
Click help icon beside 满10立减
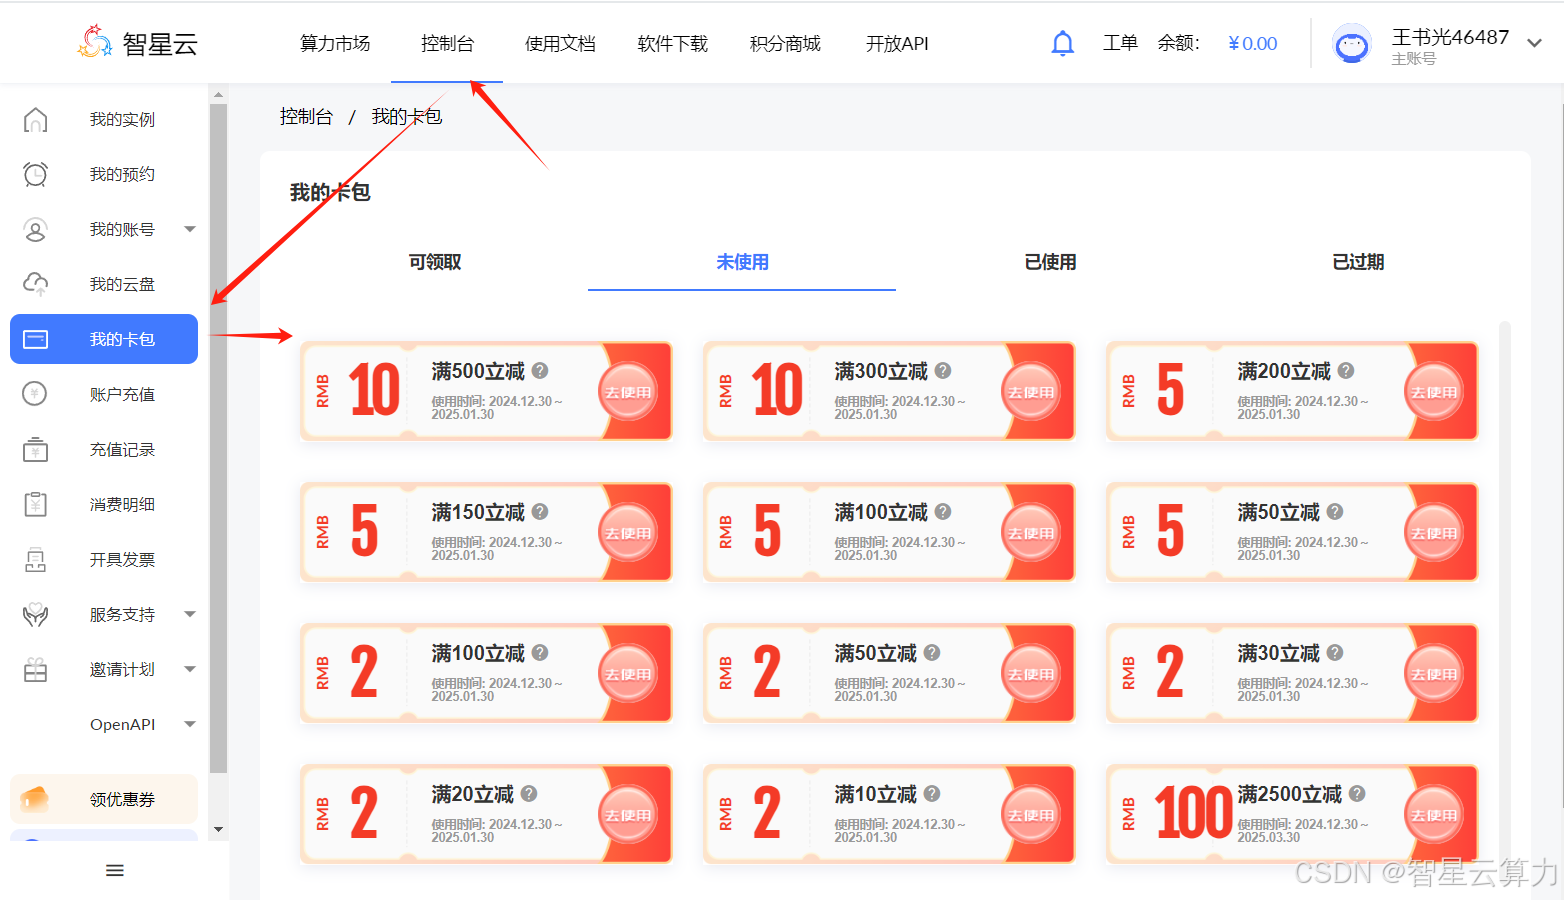point(932,794)
